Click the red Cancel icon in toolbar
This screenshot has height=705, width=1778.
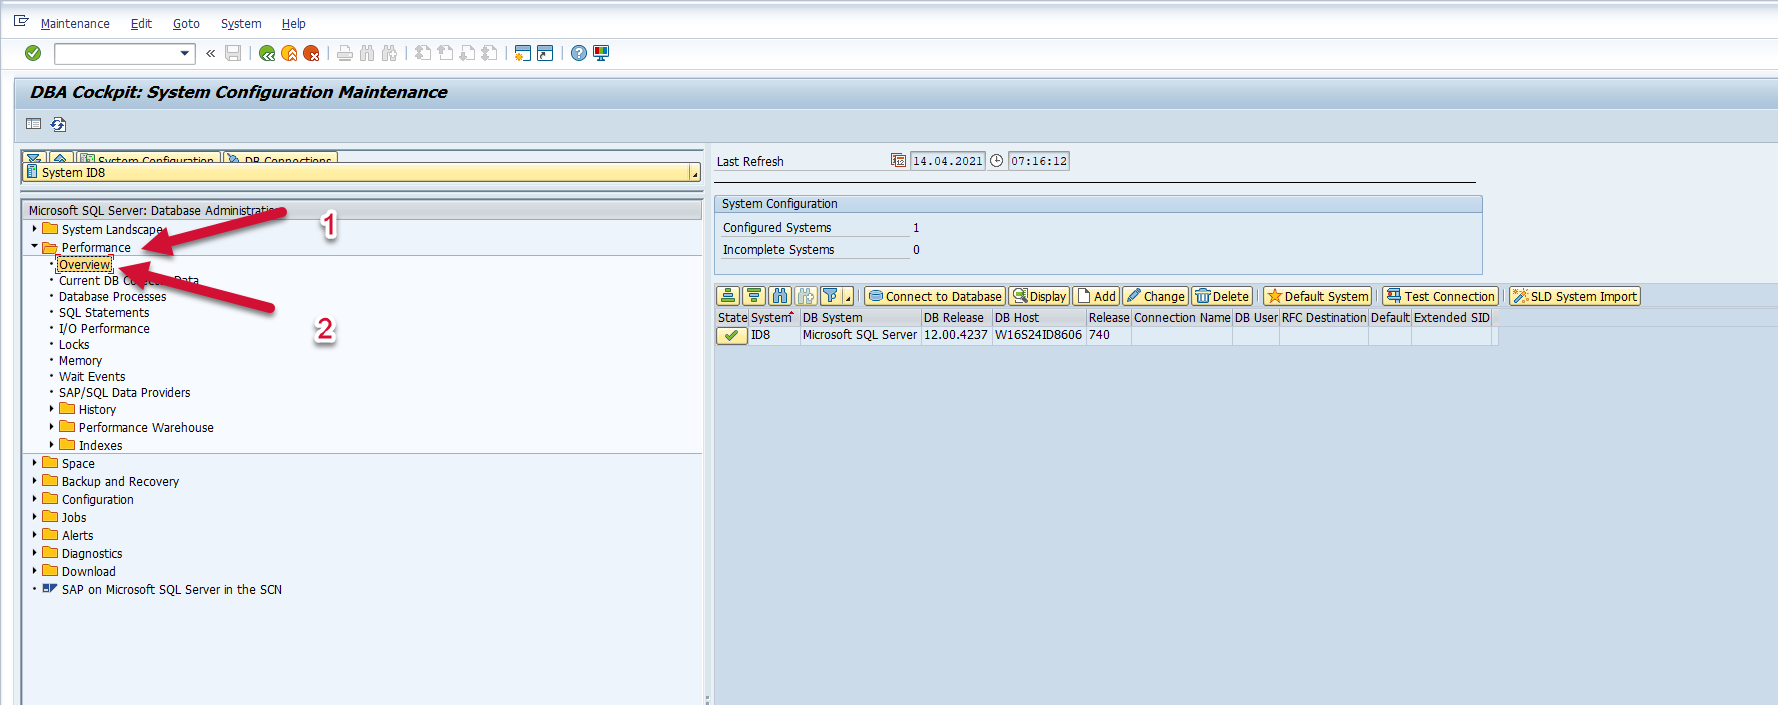point(311,53)
